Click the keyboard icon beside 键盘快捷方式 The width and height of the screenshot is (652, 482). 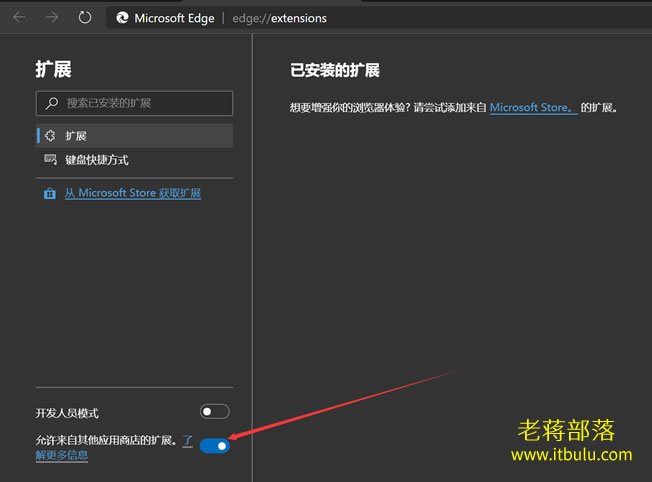coord(50,159)
